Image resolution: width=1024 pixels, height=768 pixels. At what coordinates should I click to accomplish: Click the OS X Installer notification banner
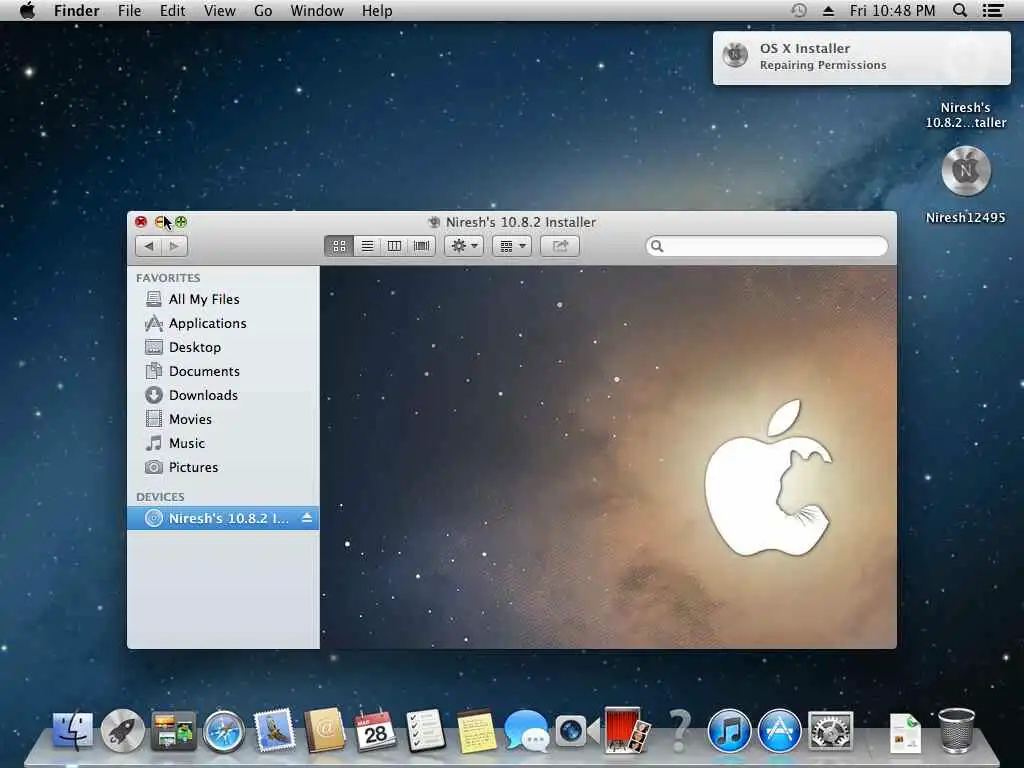(x=861, y=57)
